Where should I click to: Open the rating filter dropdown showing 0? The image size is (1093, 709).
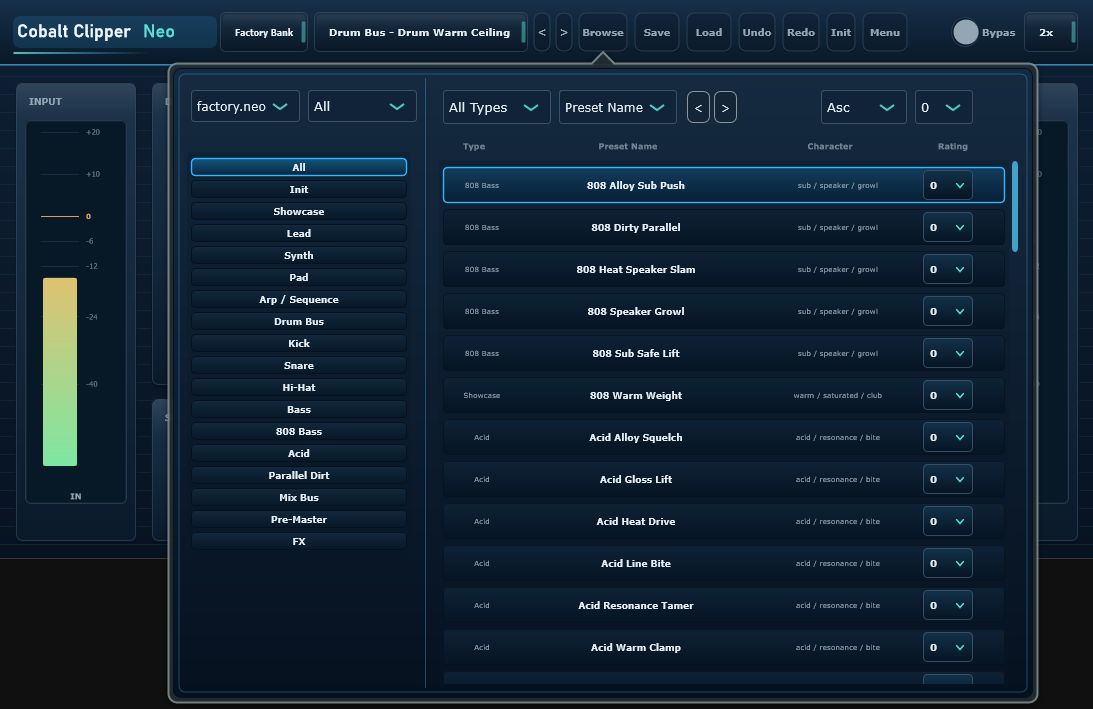pyautogui.click(x=943, y=107)
